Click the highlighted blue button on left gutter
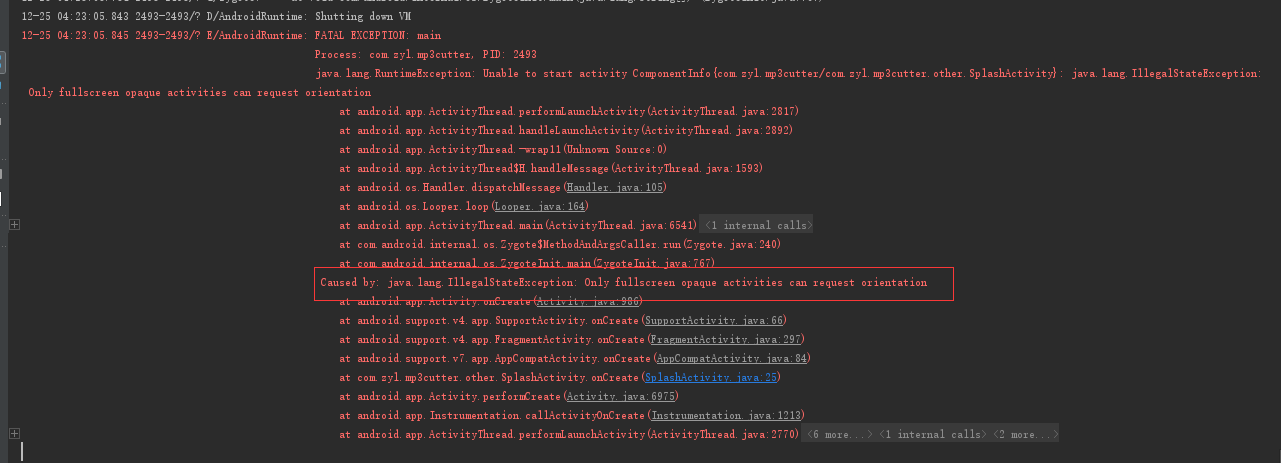Screen dimensions: 1281x463 [x=2, y=63]
